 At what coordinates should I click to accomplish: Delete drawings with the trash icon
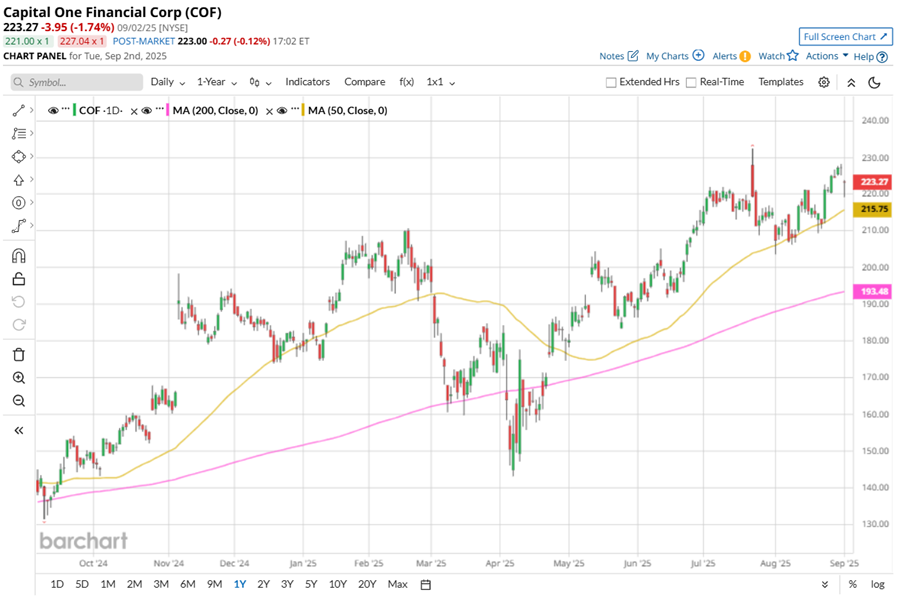point(18,355)
